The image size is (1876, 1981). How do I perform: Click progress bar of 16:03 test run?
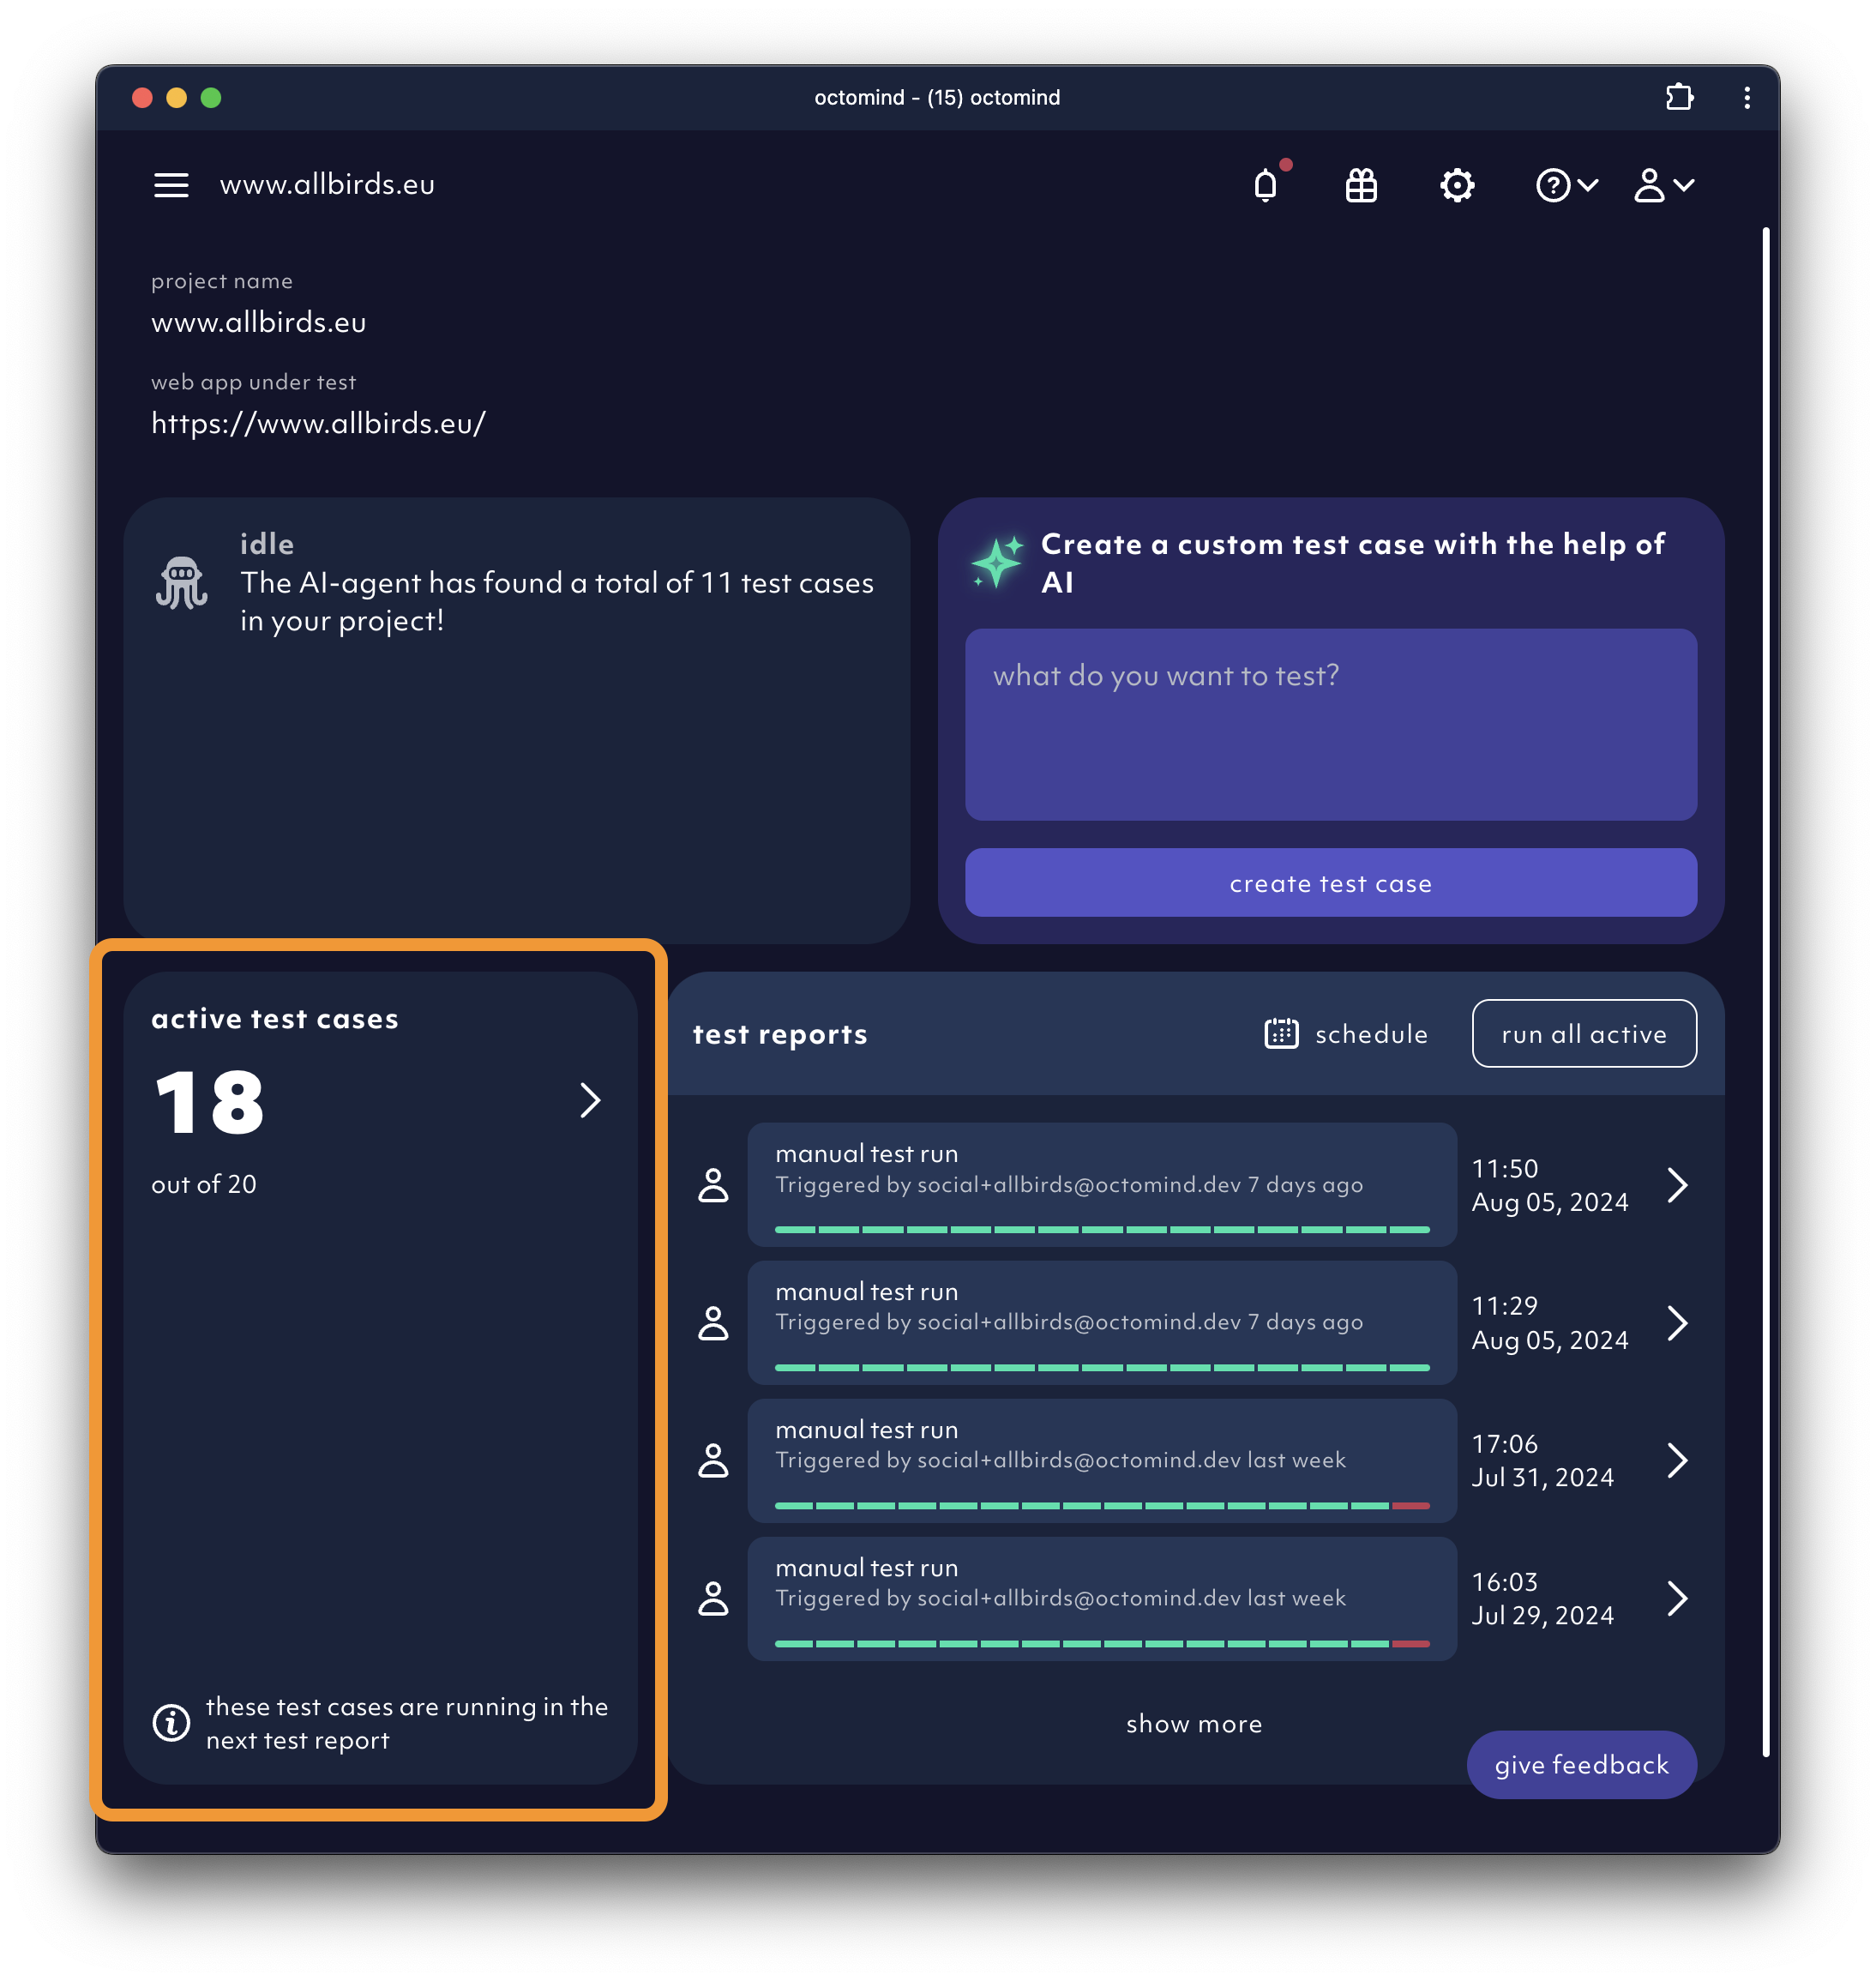[x=1102, y=1644]
